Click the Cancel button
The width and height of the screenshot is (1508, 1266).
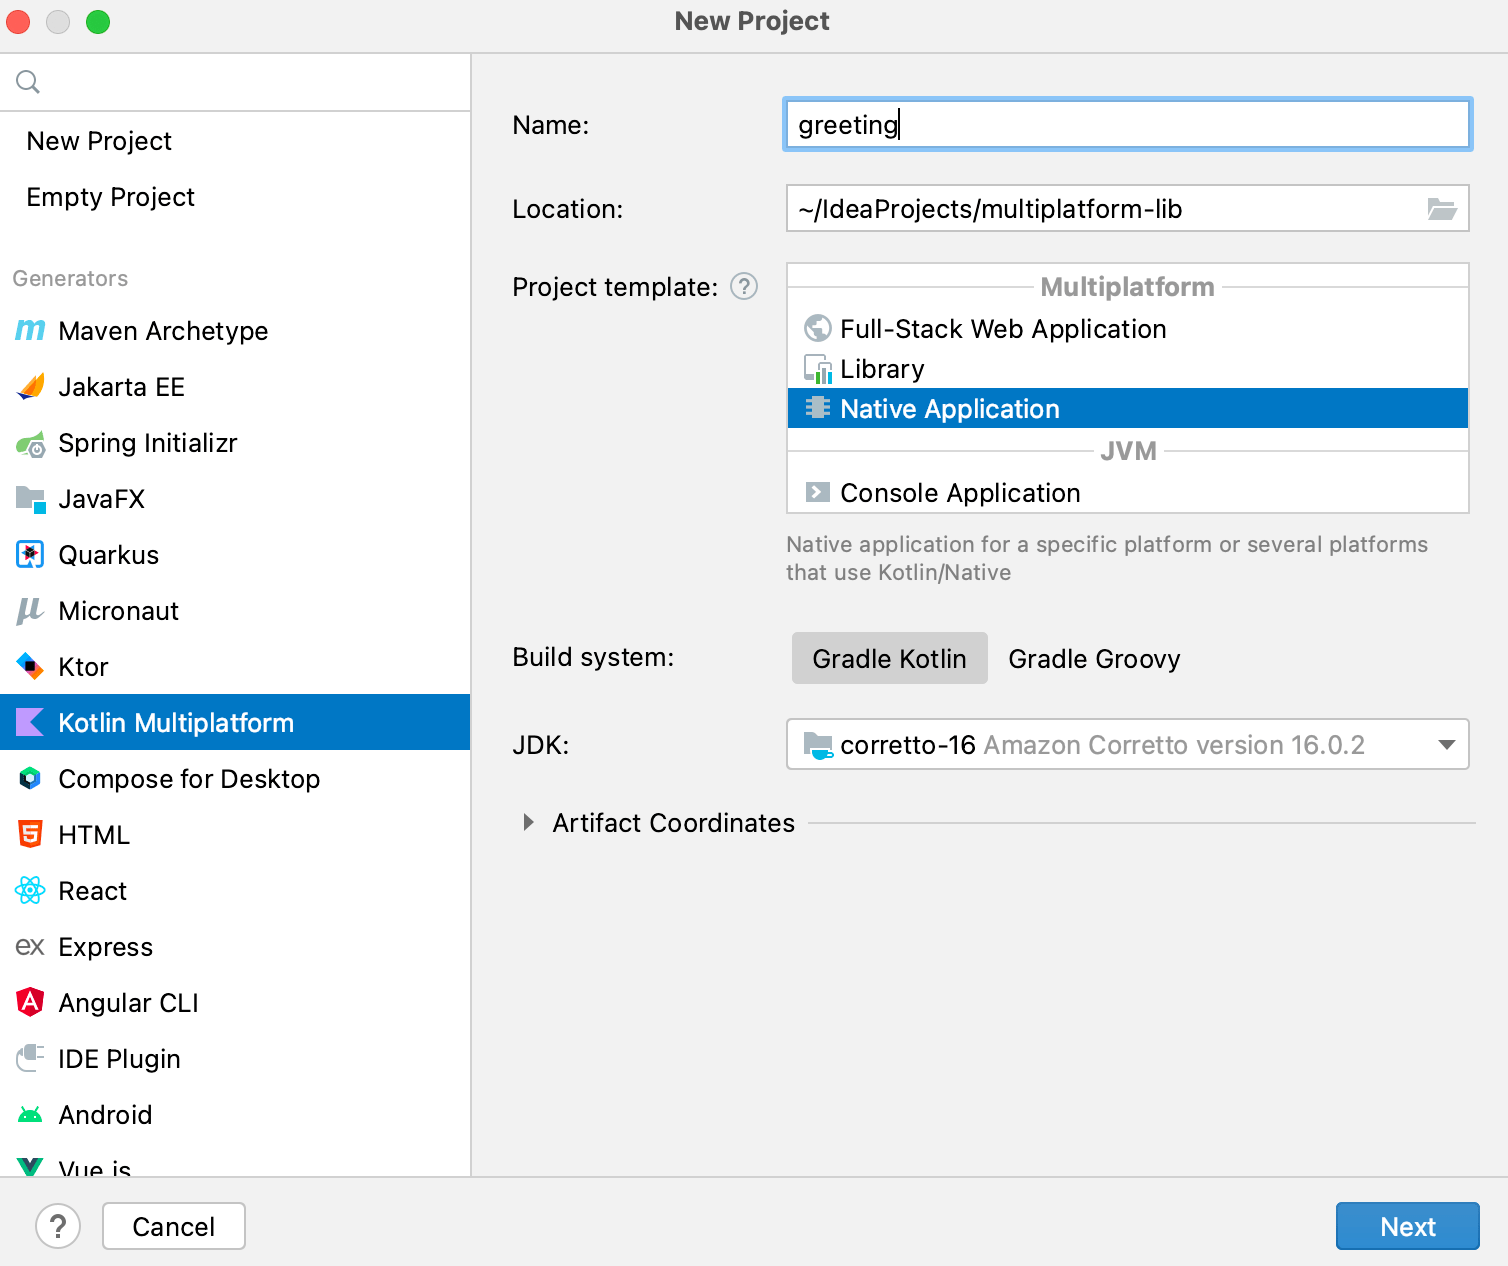point(173,1226)
